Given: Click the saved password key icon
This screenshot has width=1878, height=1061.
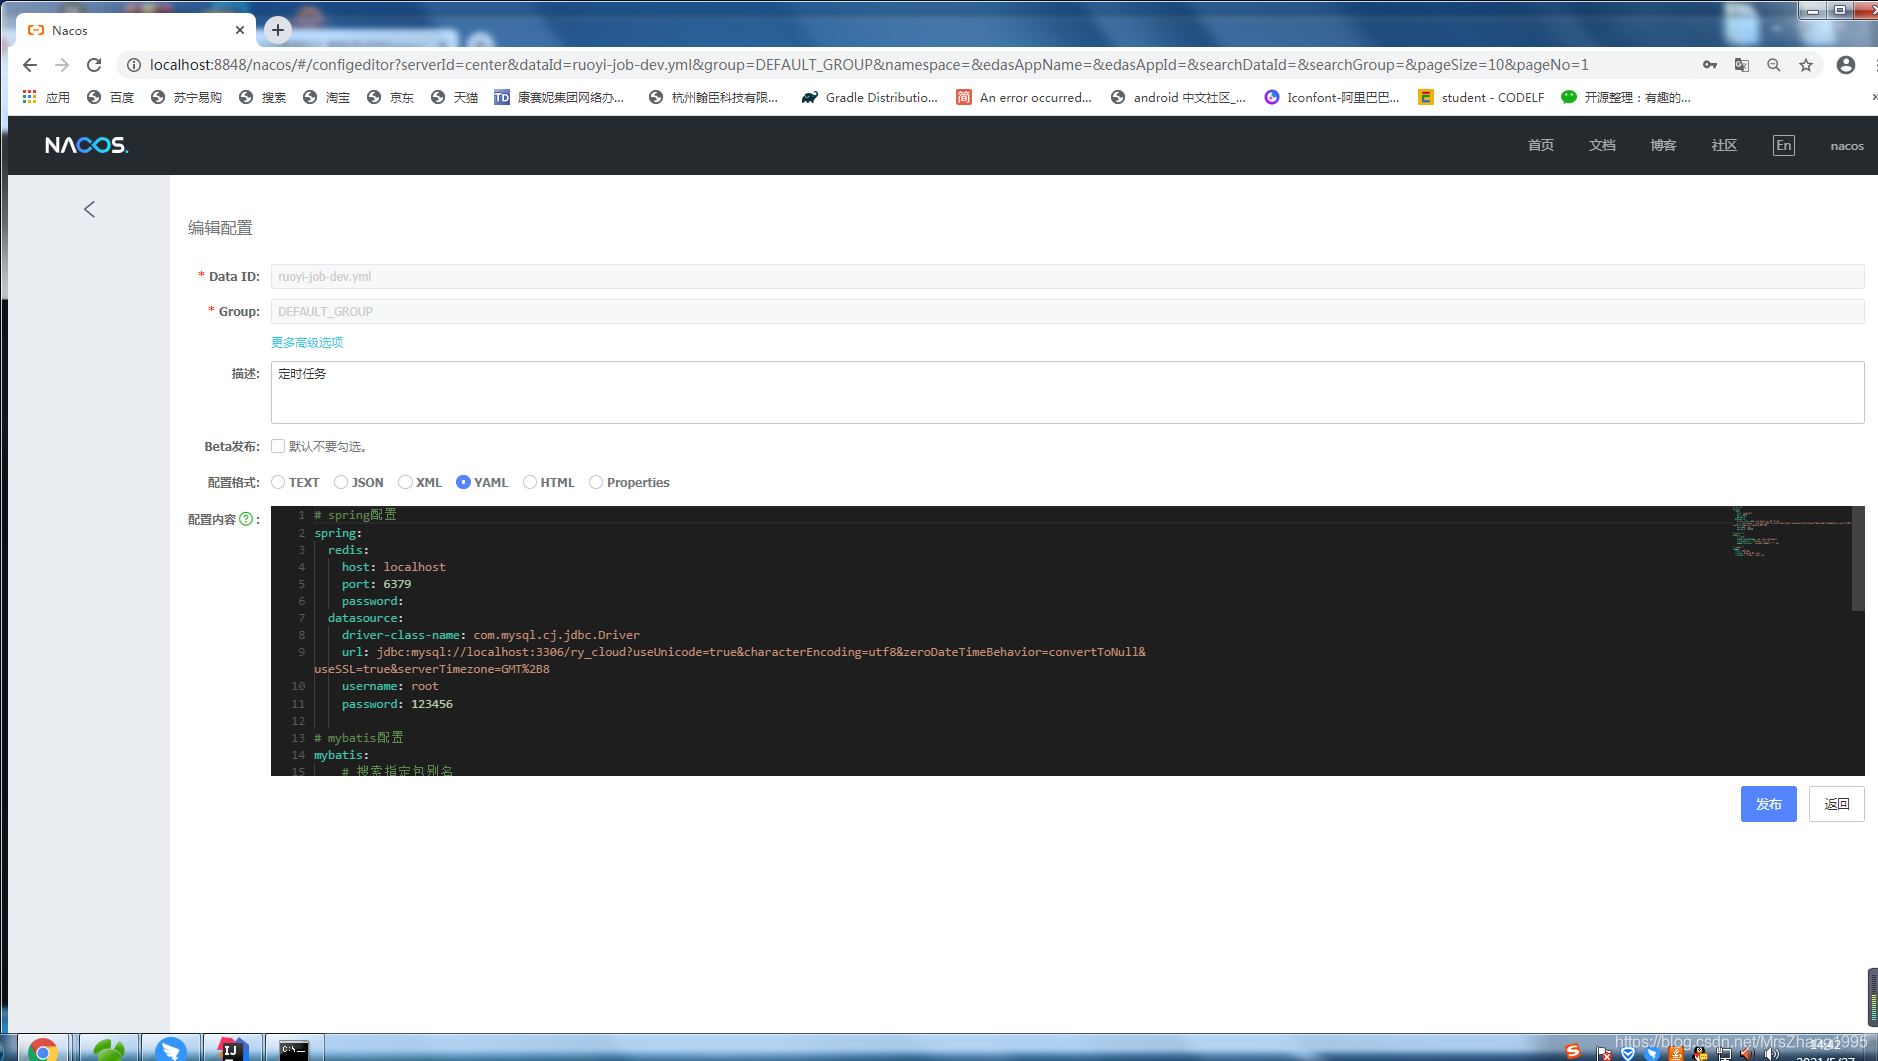Looking at the screenshot, I should tap(1710, 65).
